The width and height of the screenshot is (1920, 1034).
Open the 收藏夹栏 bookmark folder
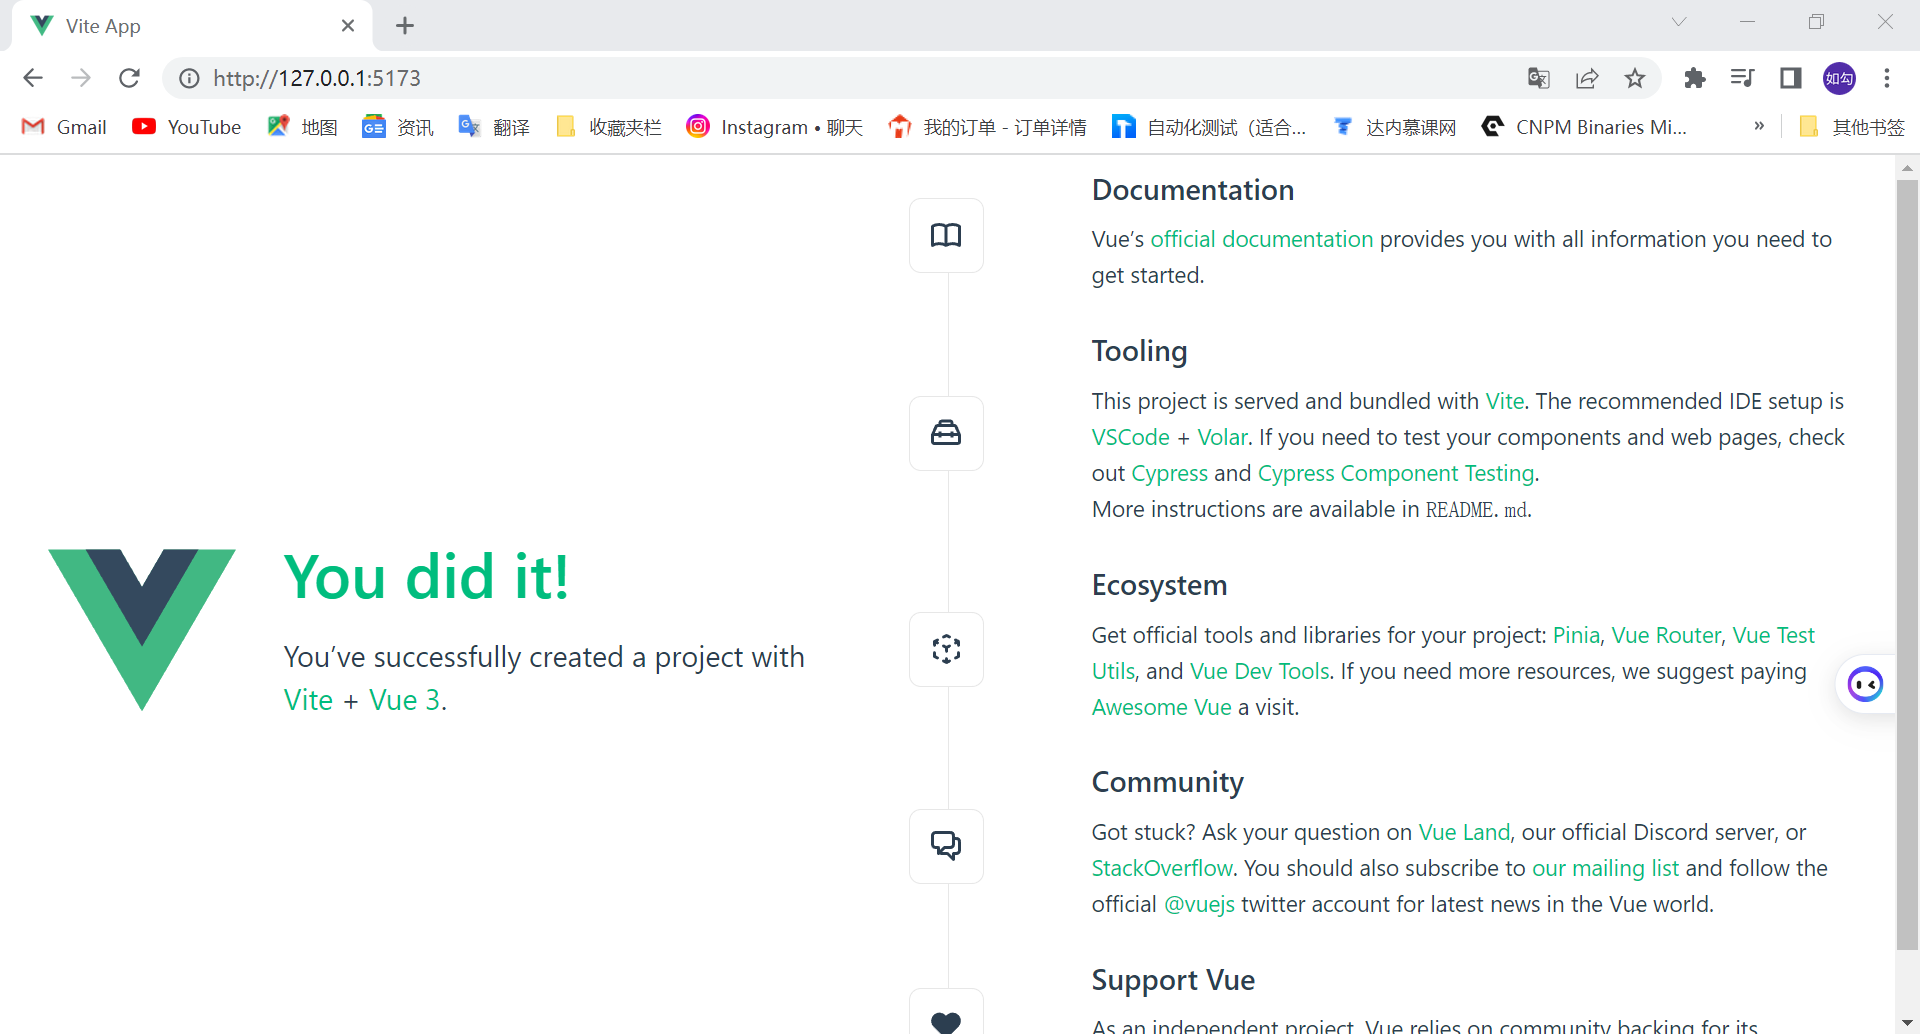(609, 127)
